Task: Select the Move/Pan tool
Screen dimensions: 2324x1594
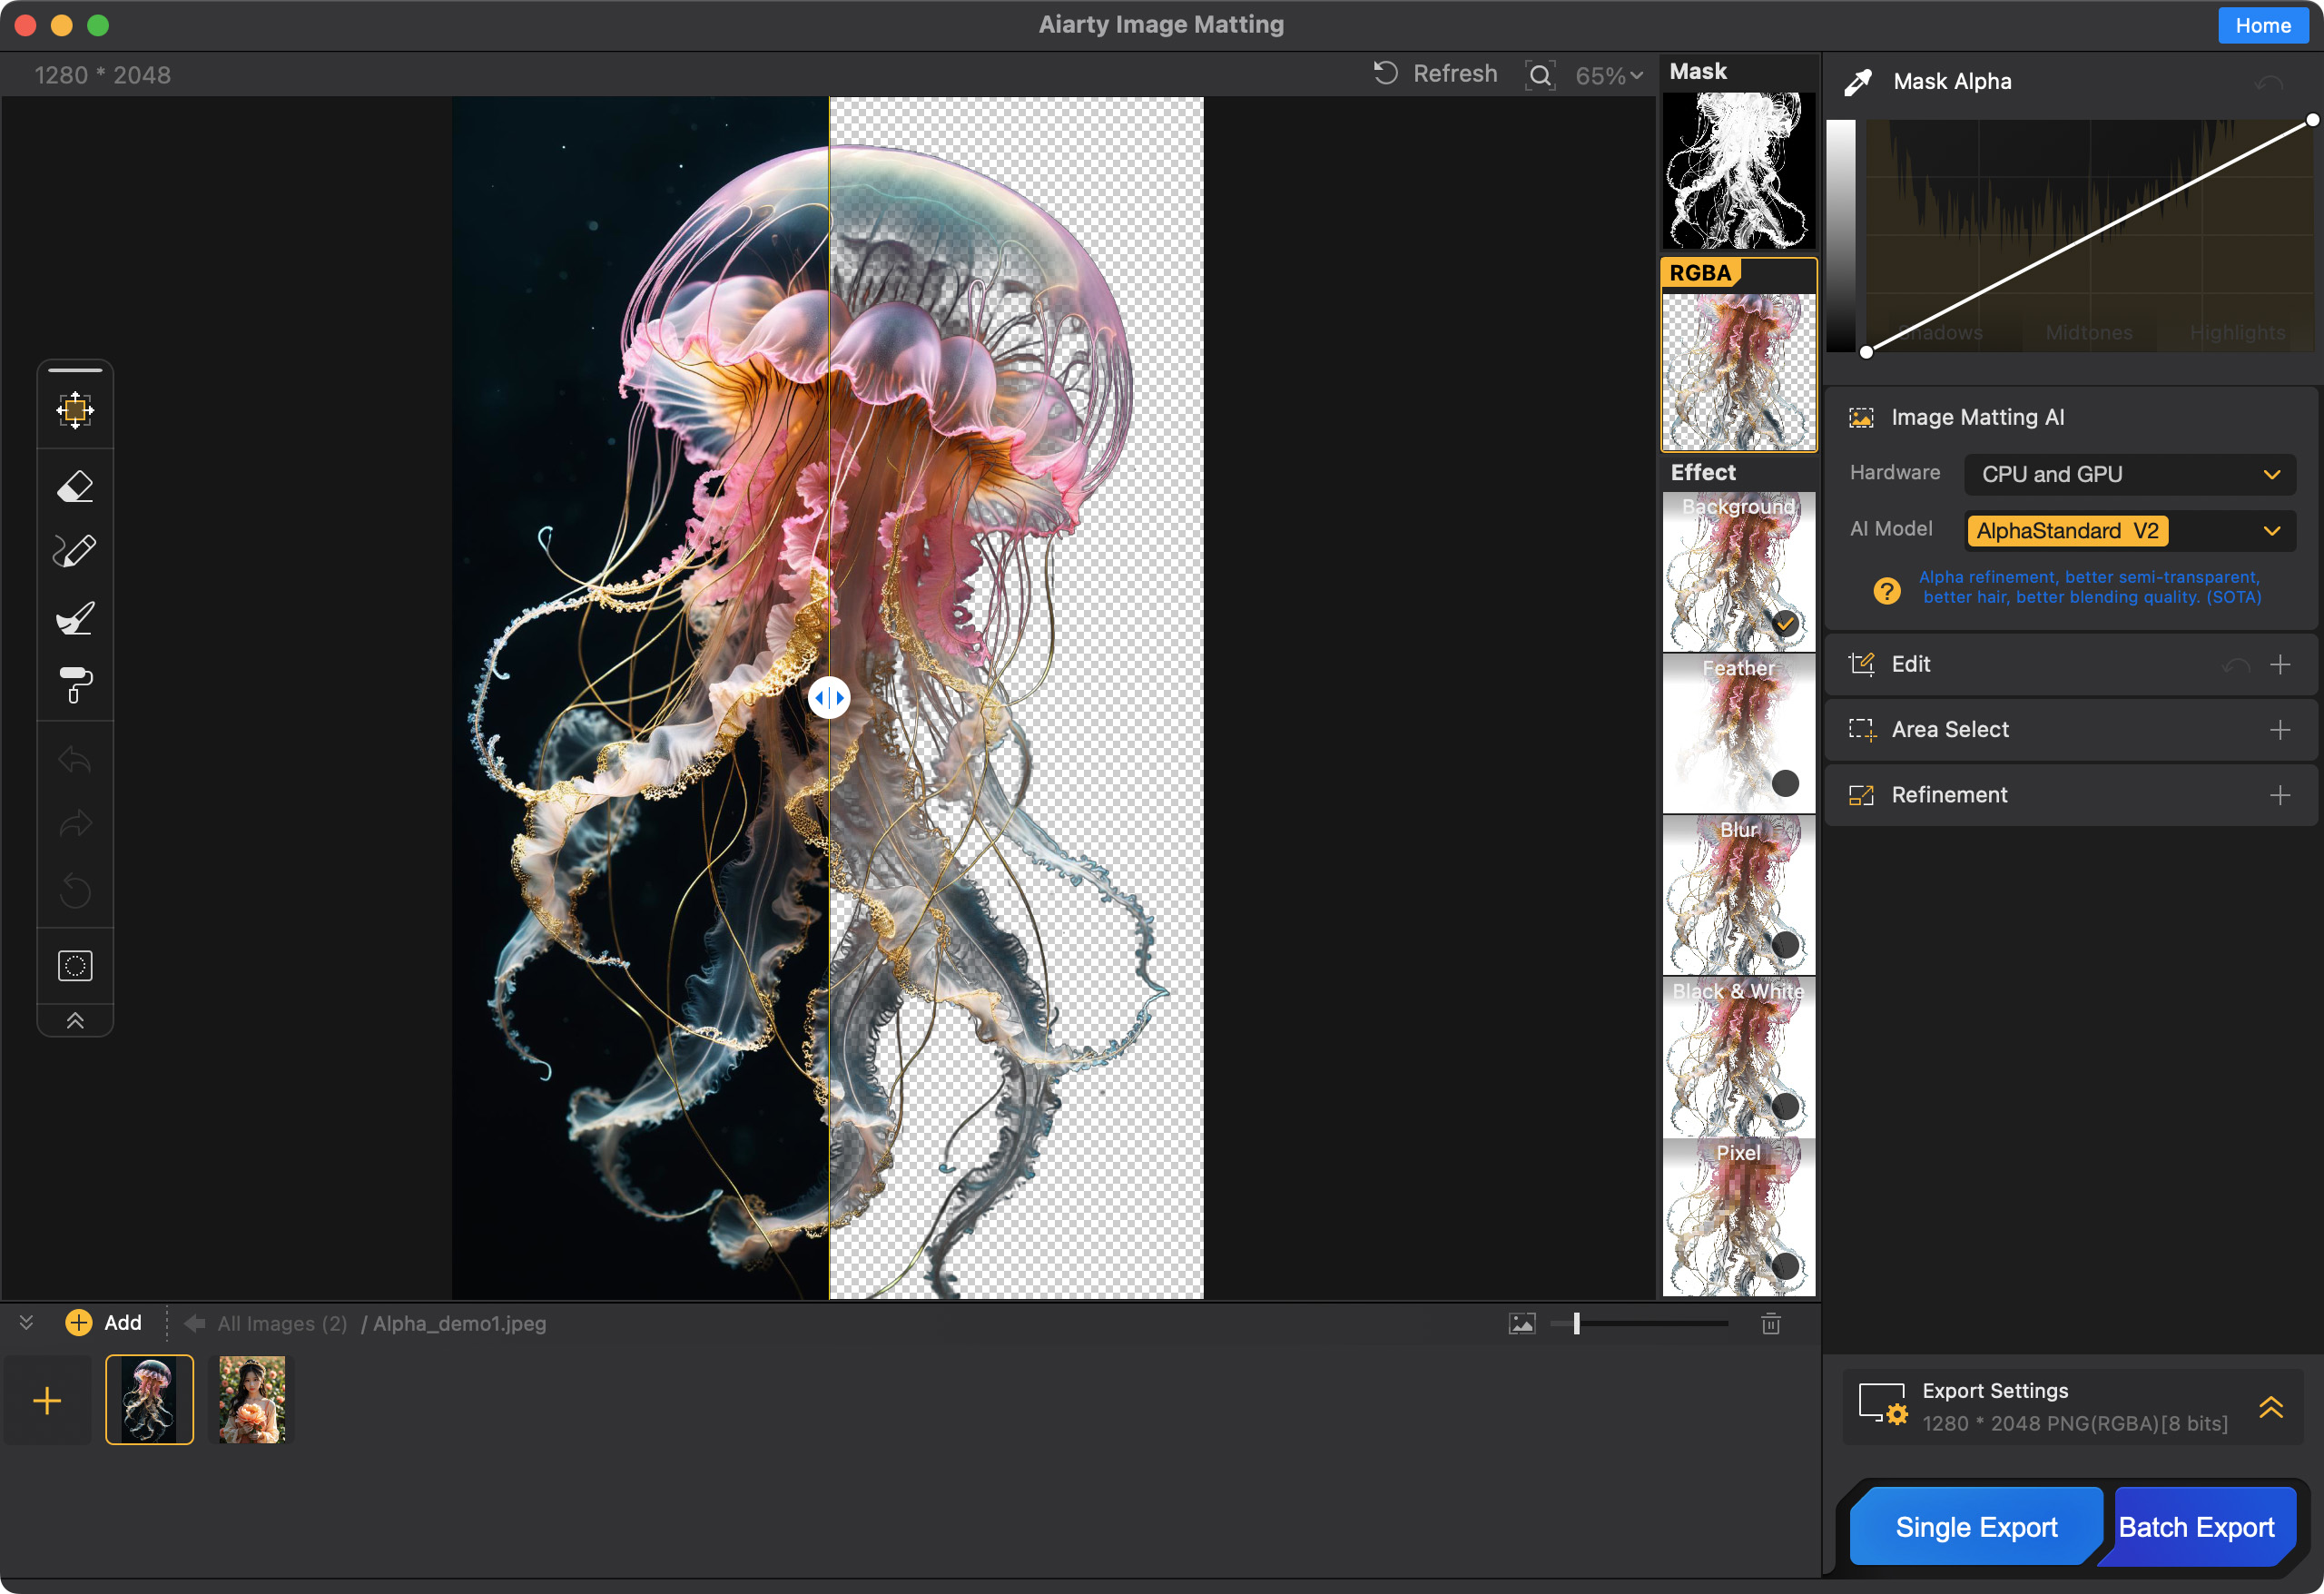Action: pos(75,410)
